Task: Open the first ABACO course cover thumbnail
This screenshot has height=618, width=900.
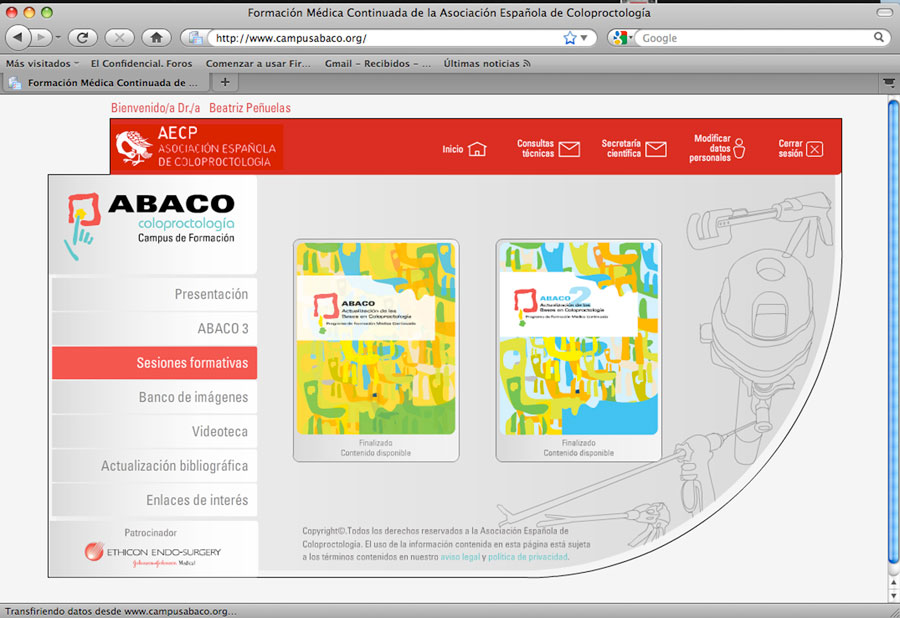Action: [x=376, y=338]
